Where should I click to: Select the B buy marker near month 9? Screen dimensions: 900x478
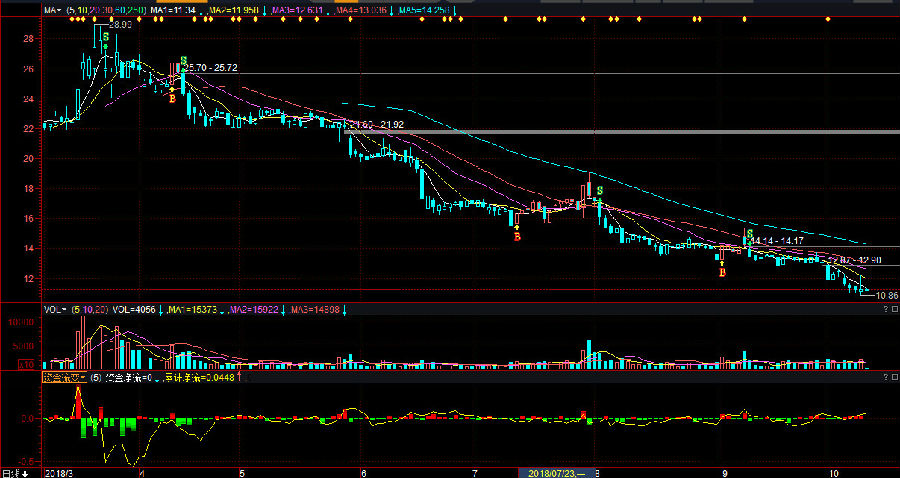click(x=722, y=272)
